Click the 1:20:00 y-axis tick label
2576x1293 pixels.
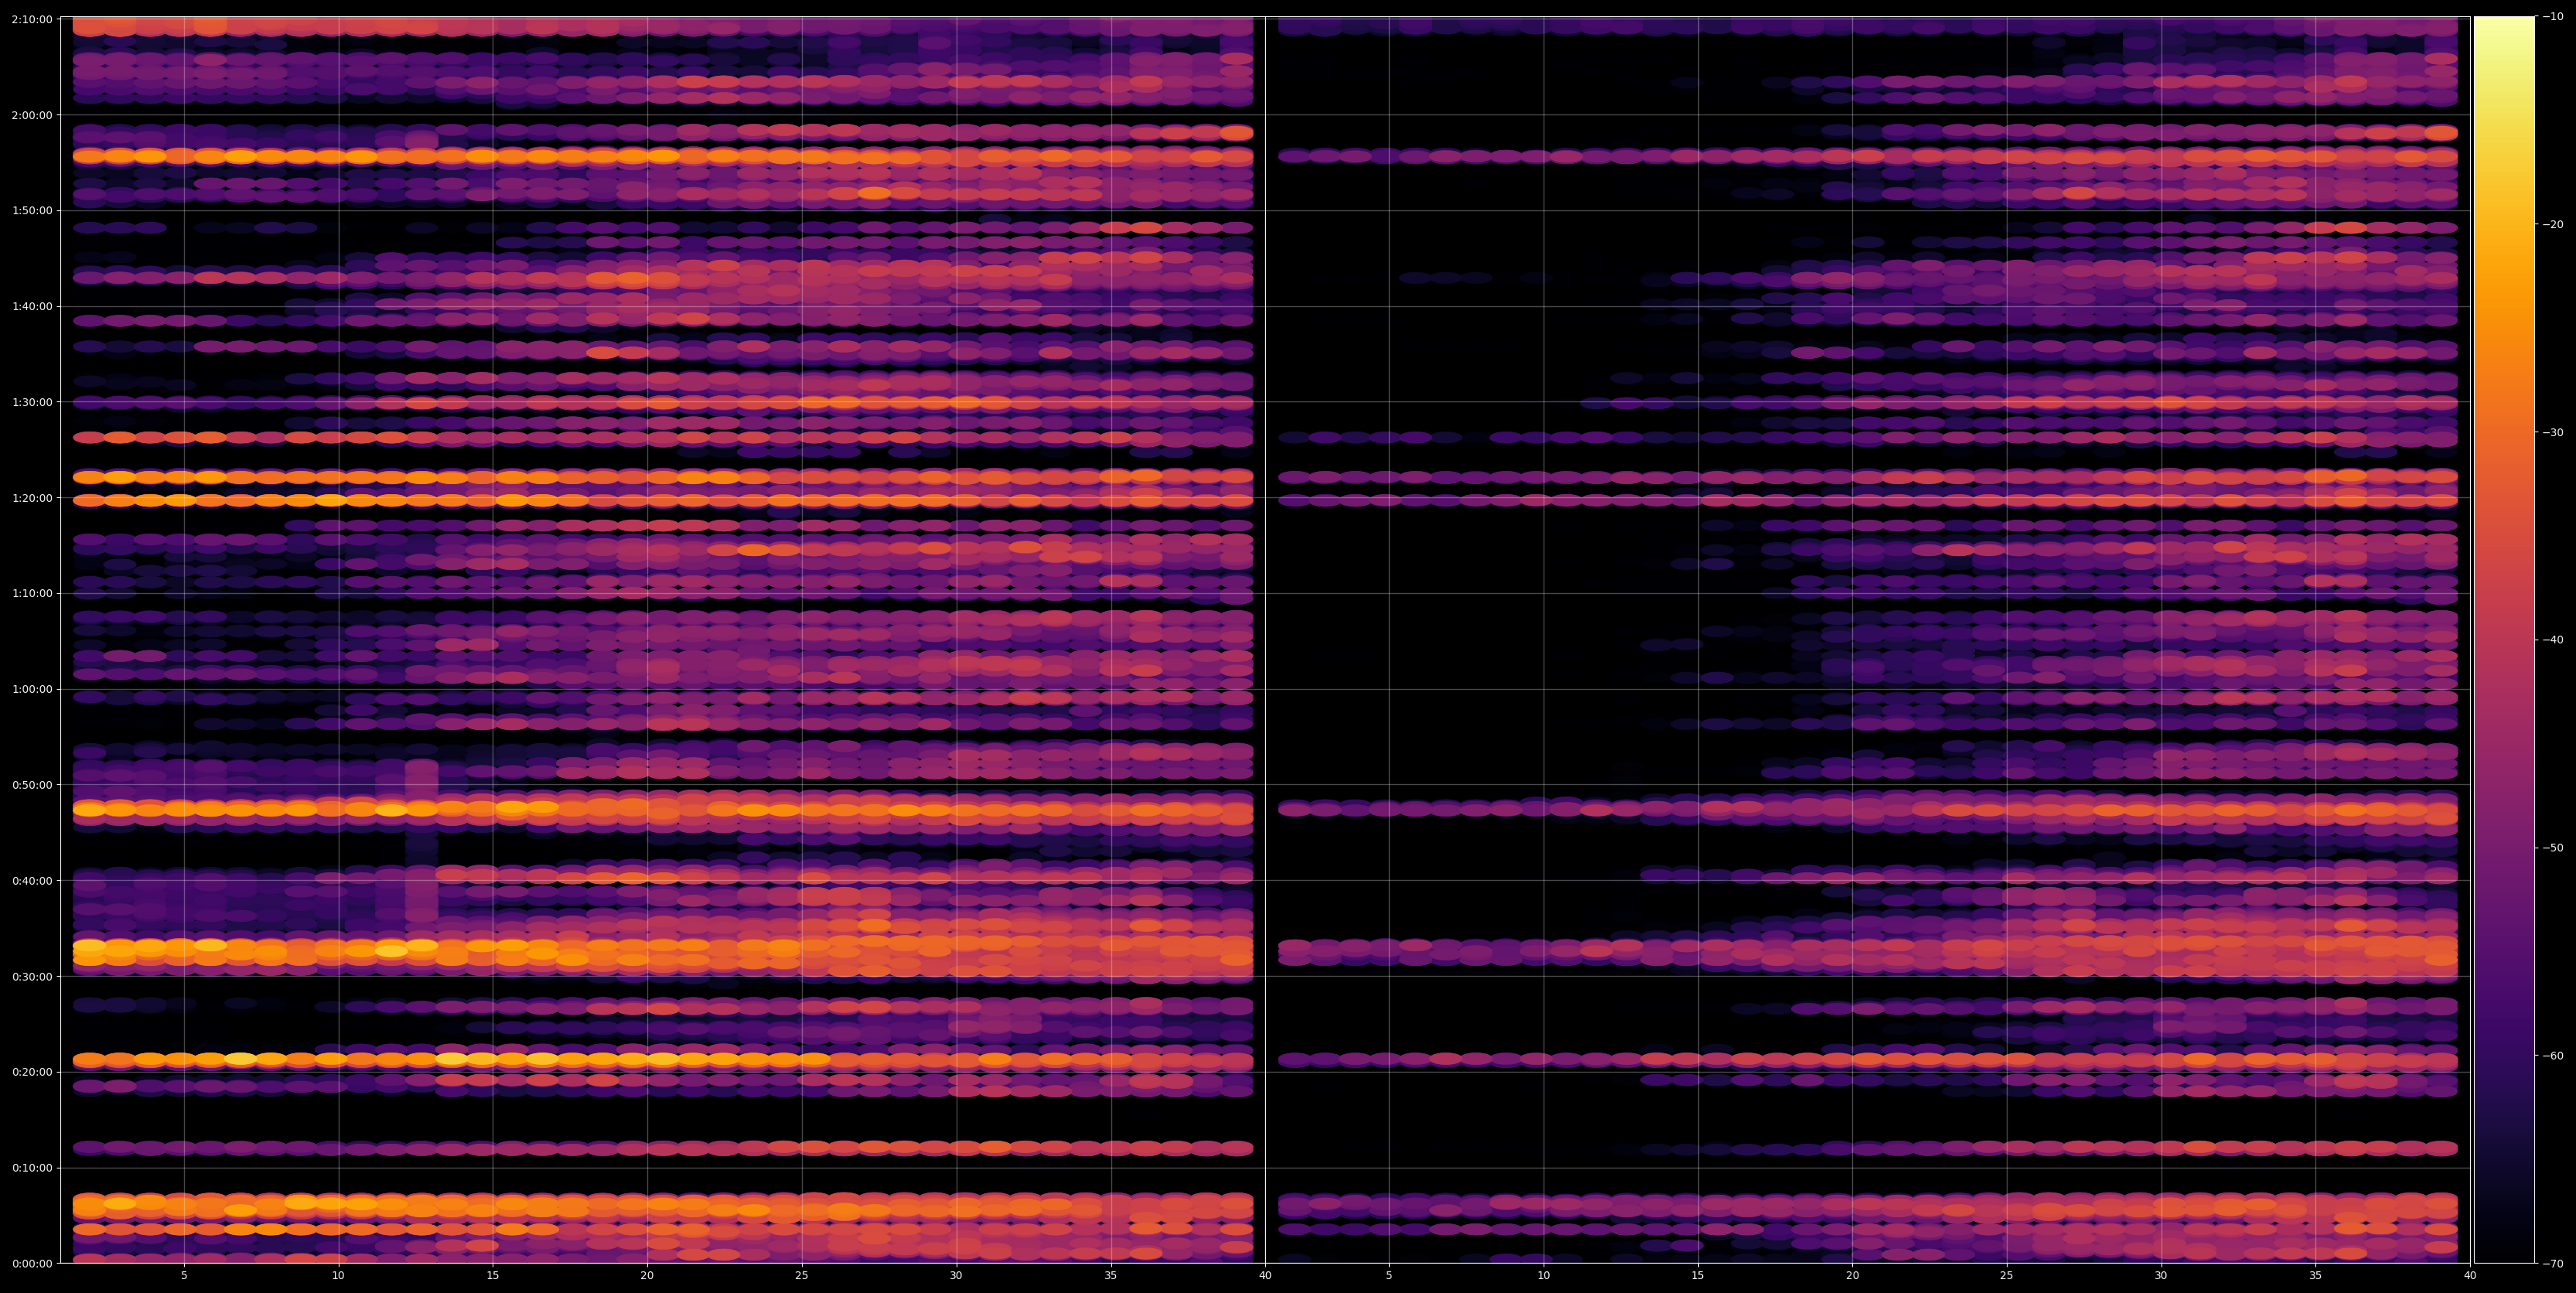pos(33,498)
